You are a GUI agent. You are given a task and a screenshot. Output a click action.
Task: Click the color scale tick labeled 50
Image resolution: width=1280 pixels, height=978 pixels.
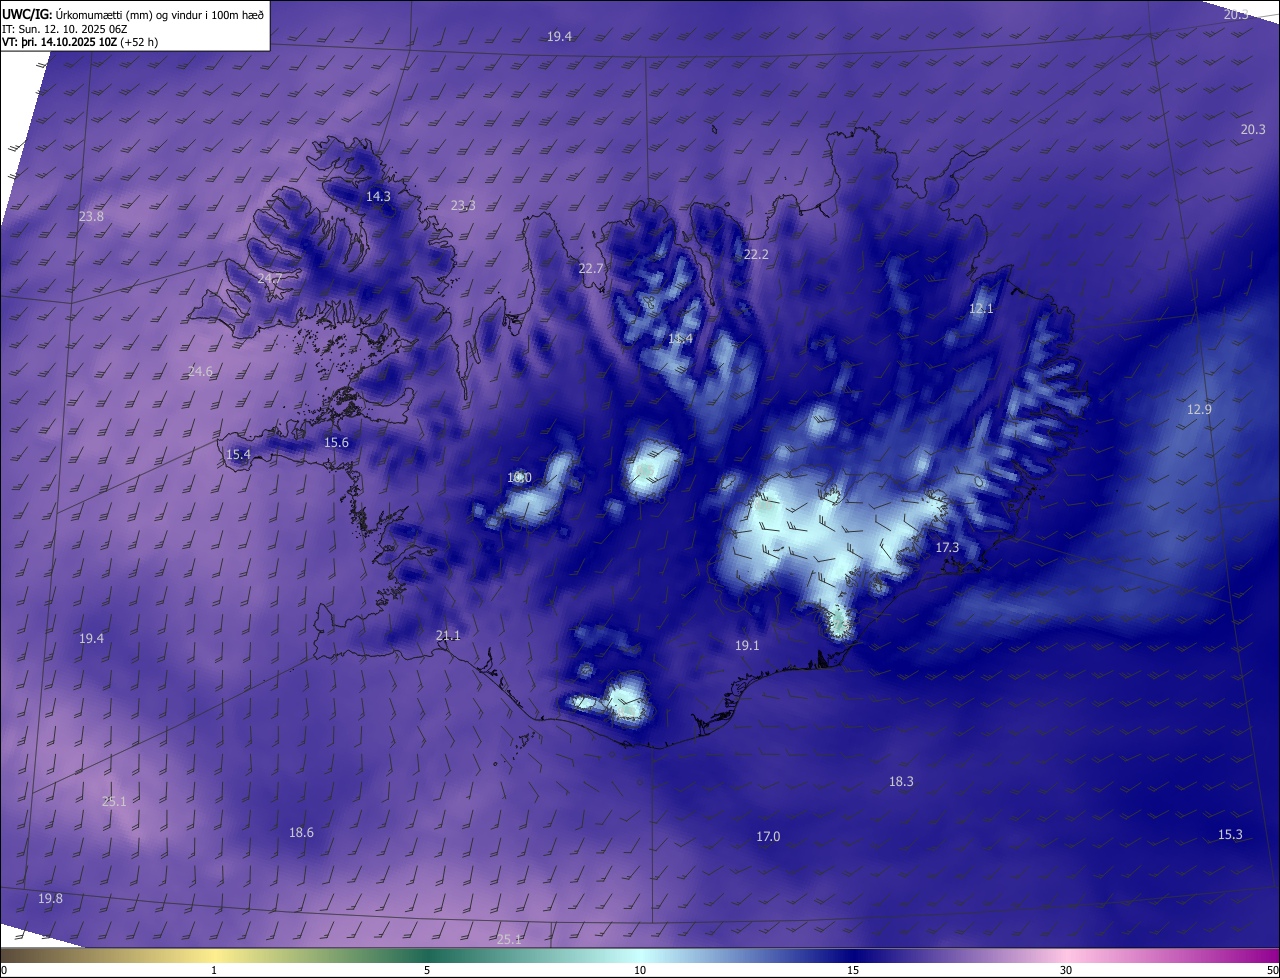(x=1272, y=971)
